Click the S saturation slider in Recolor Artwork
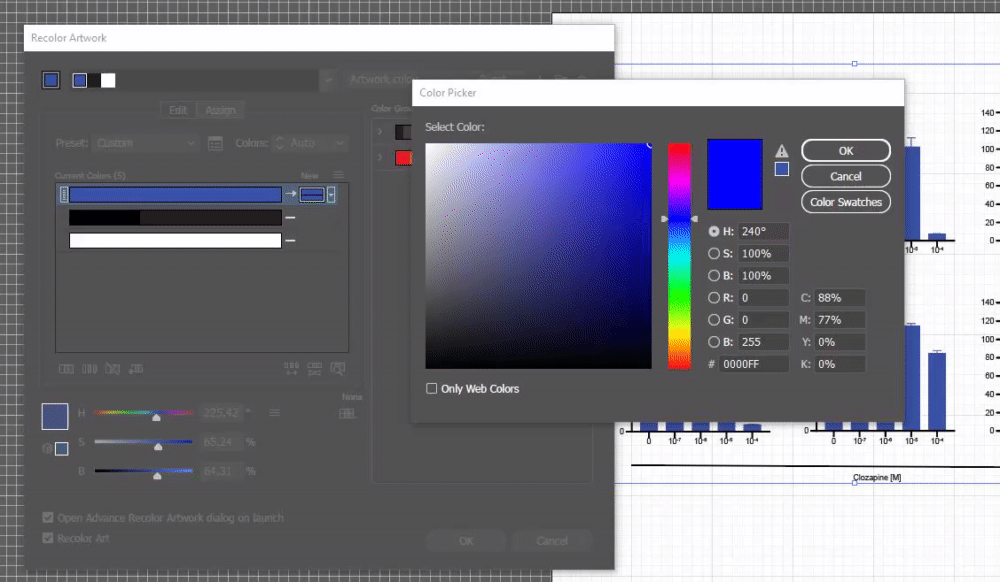 click(143, 442)
